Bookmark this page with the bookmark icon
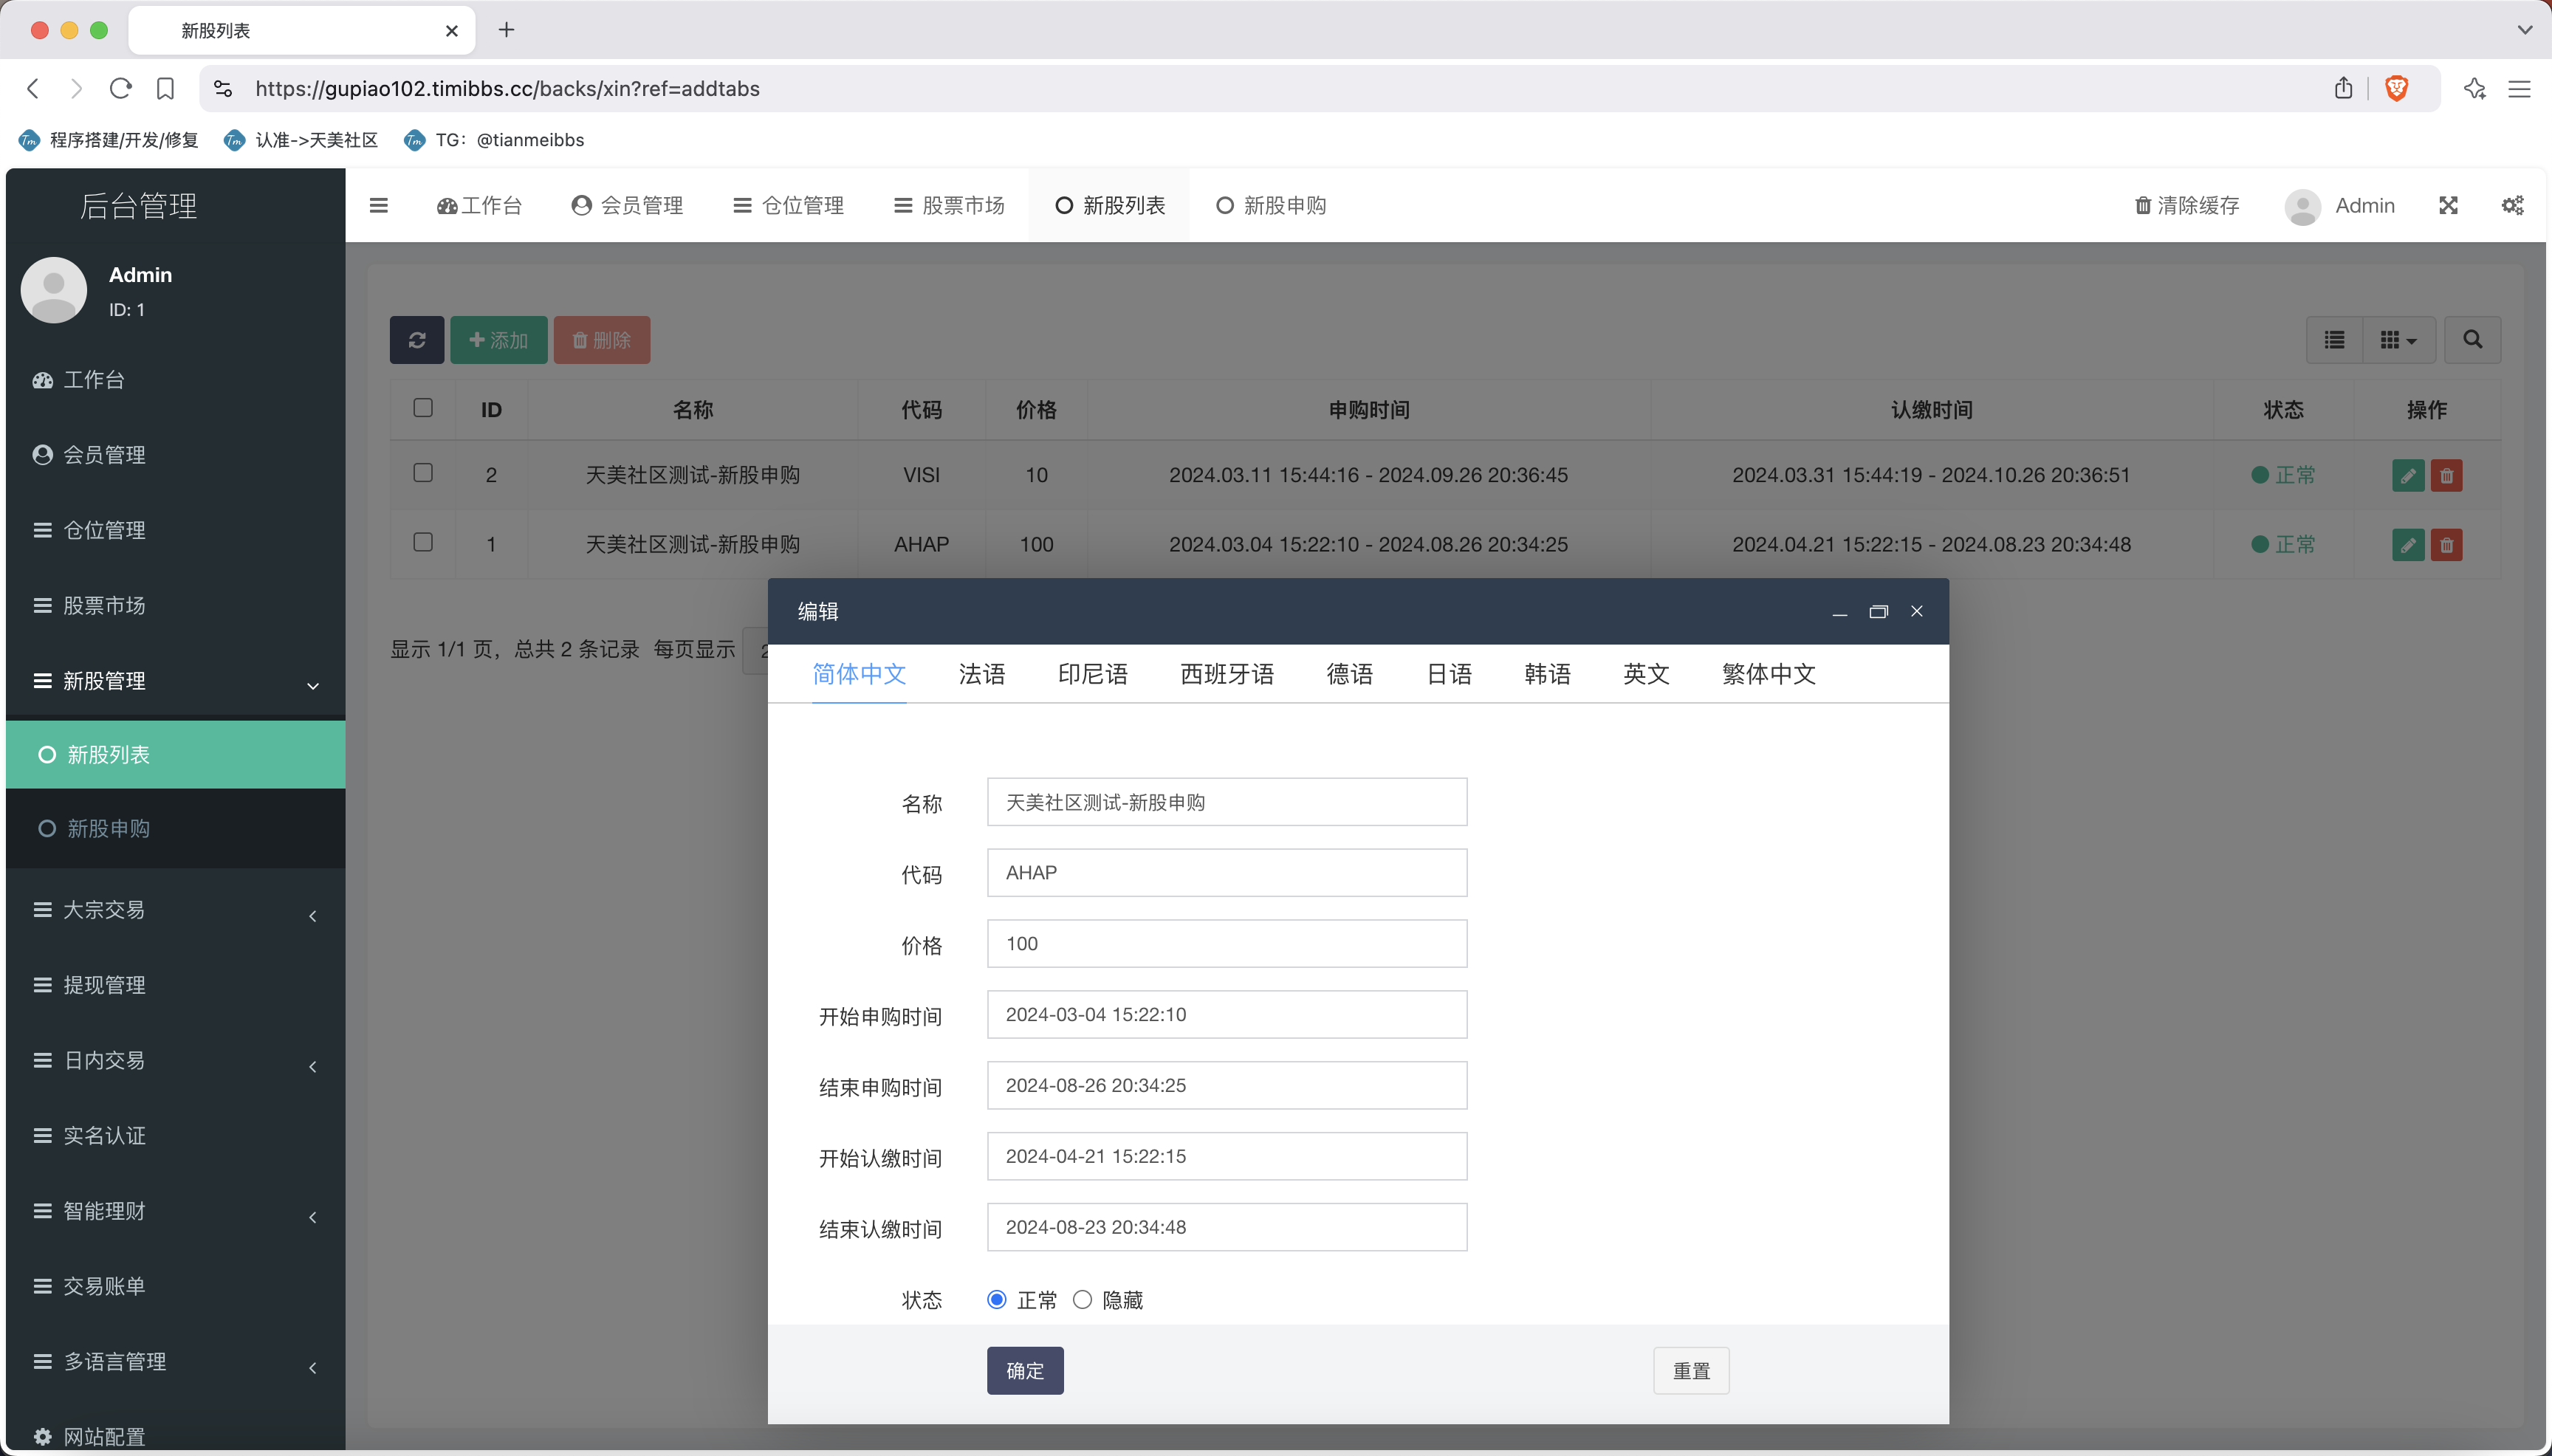 coord(166,89)
